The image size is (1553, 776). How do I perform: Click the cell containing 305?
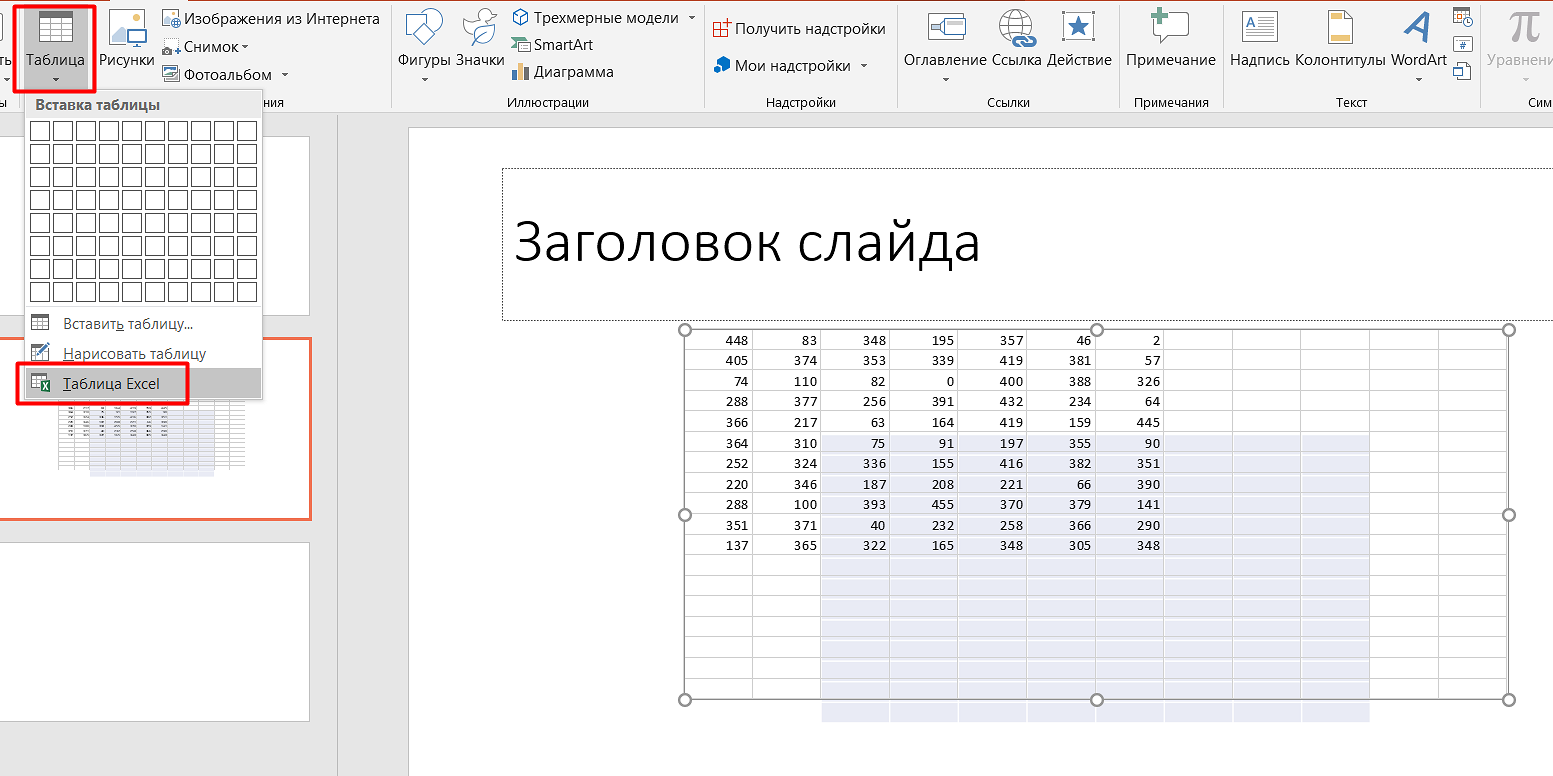tap(1061, 546)
